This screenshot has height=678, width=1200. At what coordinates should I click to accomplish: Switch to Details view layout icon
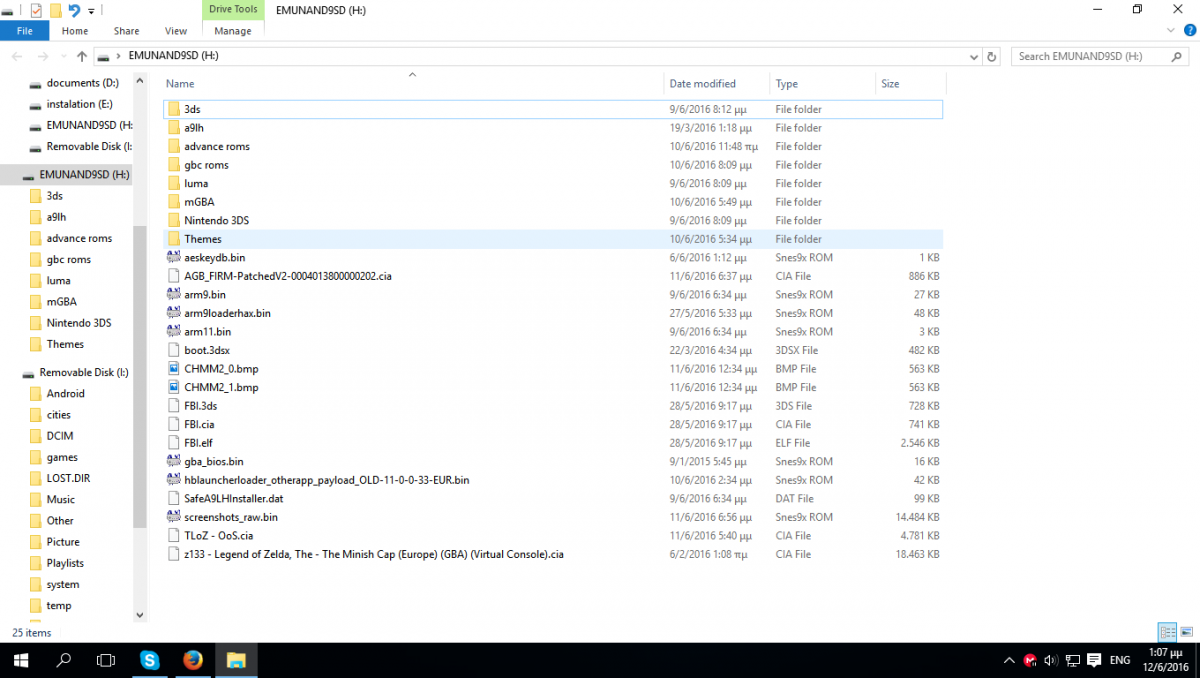coord(1167,632)
